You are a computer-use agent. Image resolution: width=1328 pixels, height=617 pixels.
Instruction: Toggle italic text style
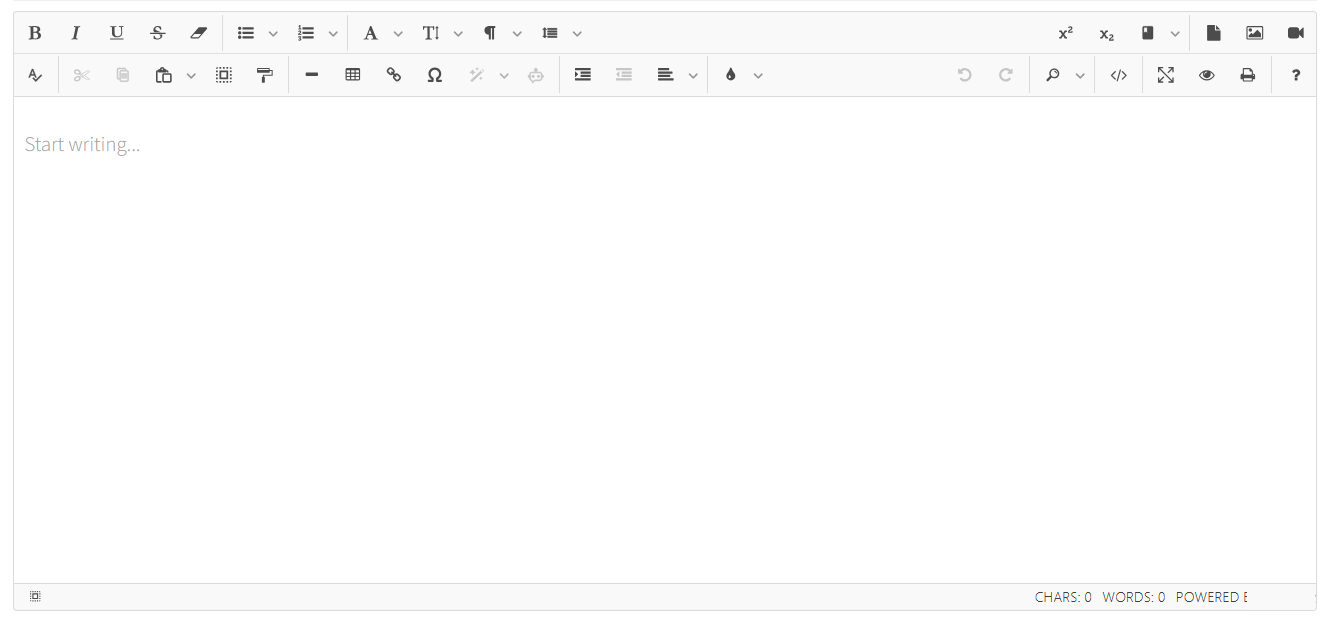[x=75, y=33]
